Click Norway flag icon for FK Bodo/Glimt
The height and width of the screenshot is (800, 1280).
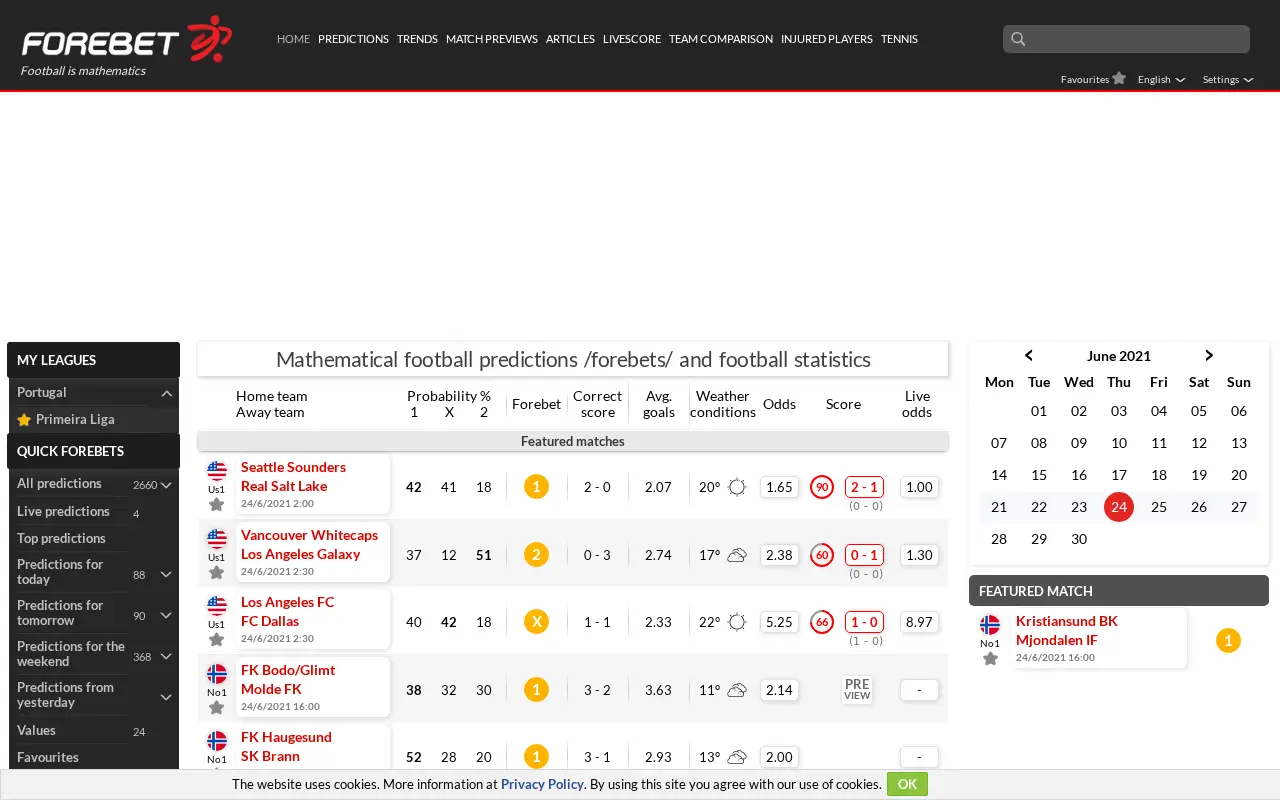tap(217, 674)
